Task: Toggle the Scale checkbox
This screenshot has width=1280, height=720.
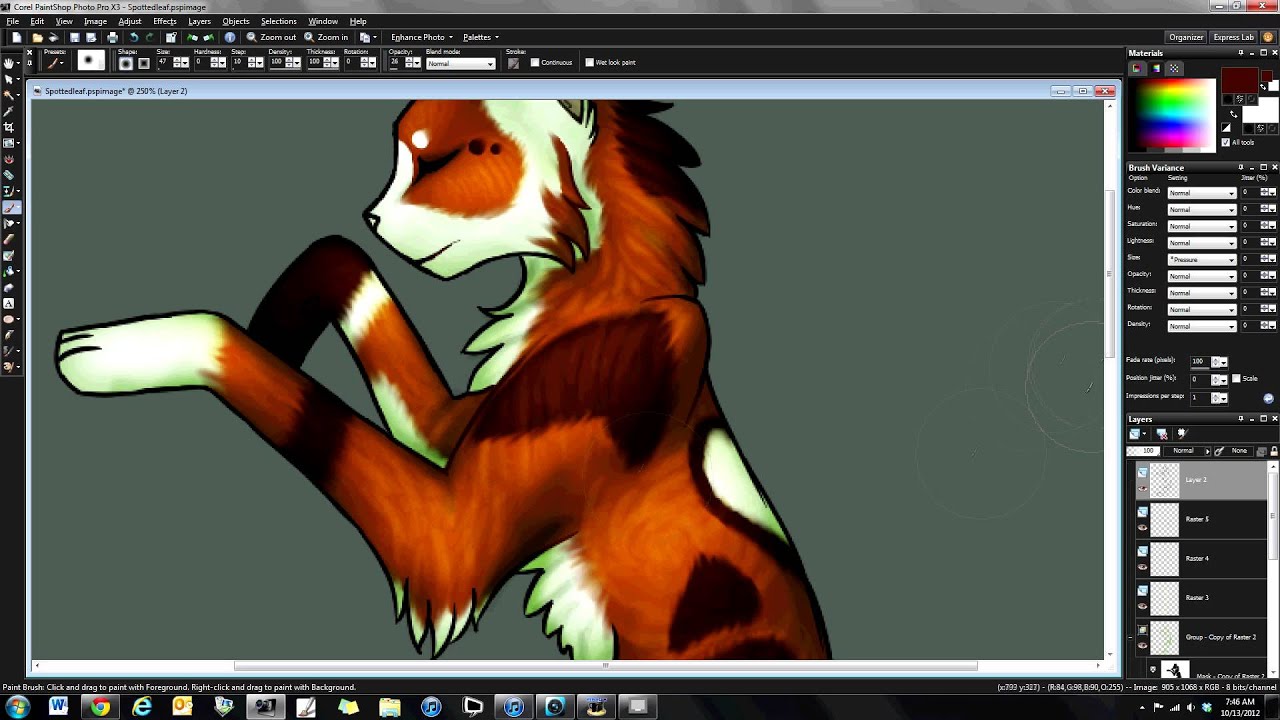Action: (x=1236, y=378)
